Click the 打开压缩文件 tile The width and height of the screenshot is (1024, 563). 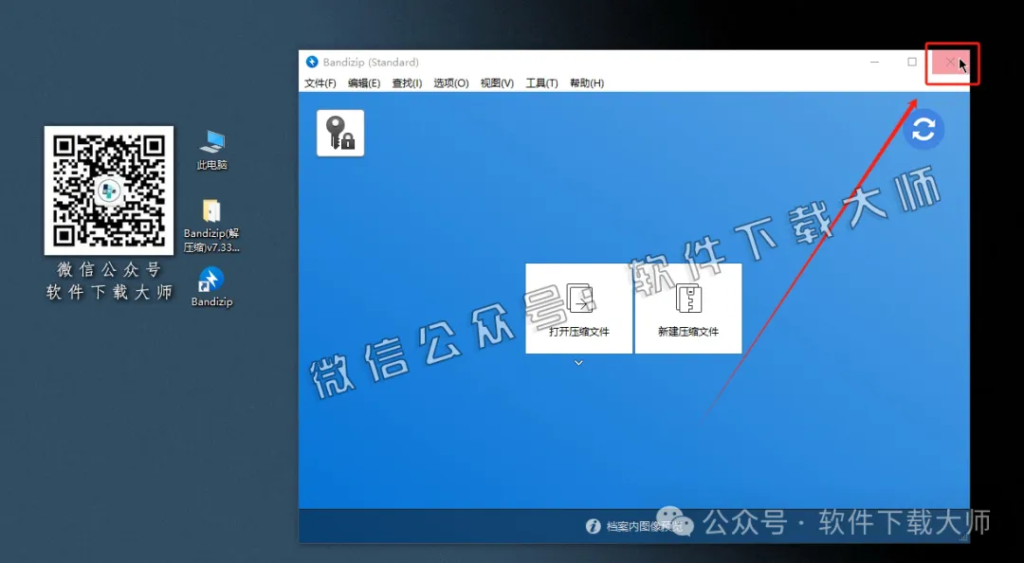[579, 308]
